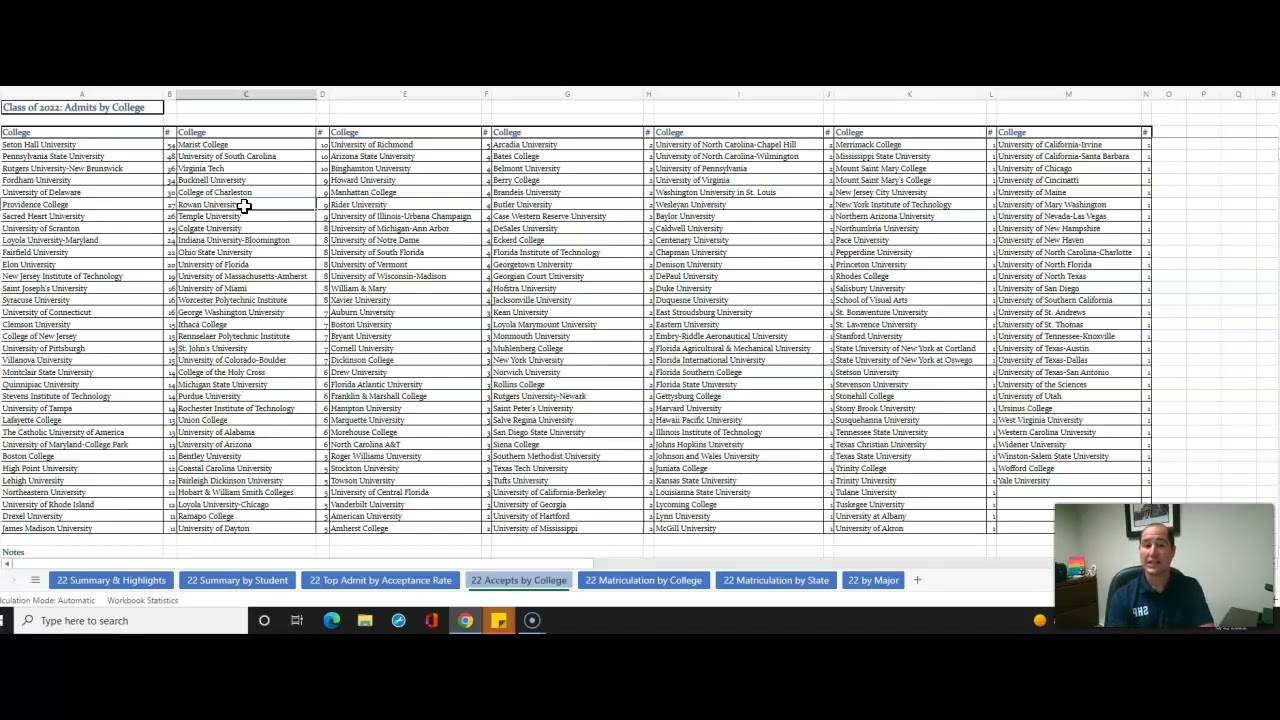Switch to 22 Summary by Student sheet tab

pyautogui.click(x=237, y=580)
